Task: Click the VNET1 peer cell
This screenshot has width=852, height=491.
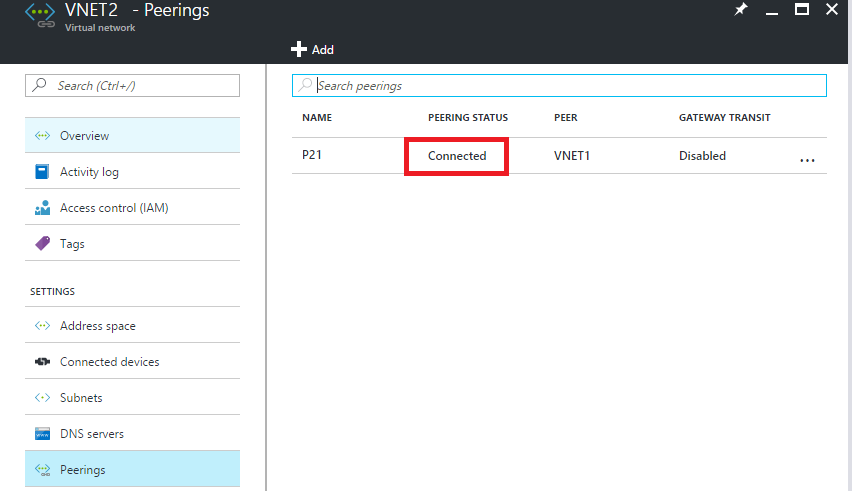Action: tap(572, 156)
